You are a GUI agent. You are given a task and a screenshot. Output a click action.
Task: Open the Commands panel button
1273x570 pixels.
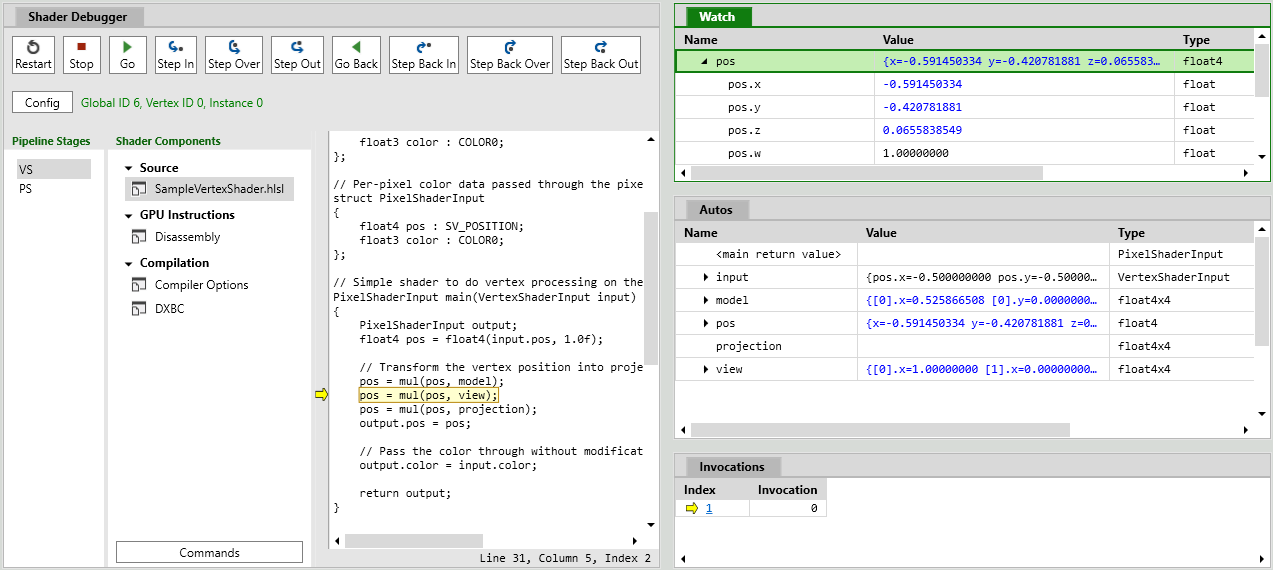pos(209,552)
